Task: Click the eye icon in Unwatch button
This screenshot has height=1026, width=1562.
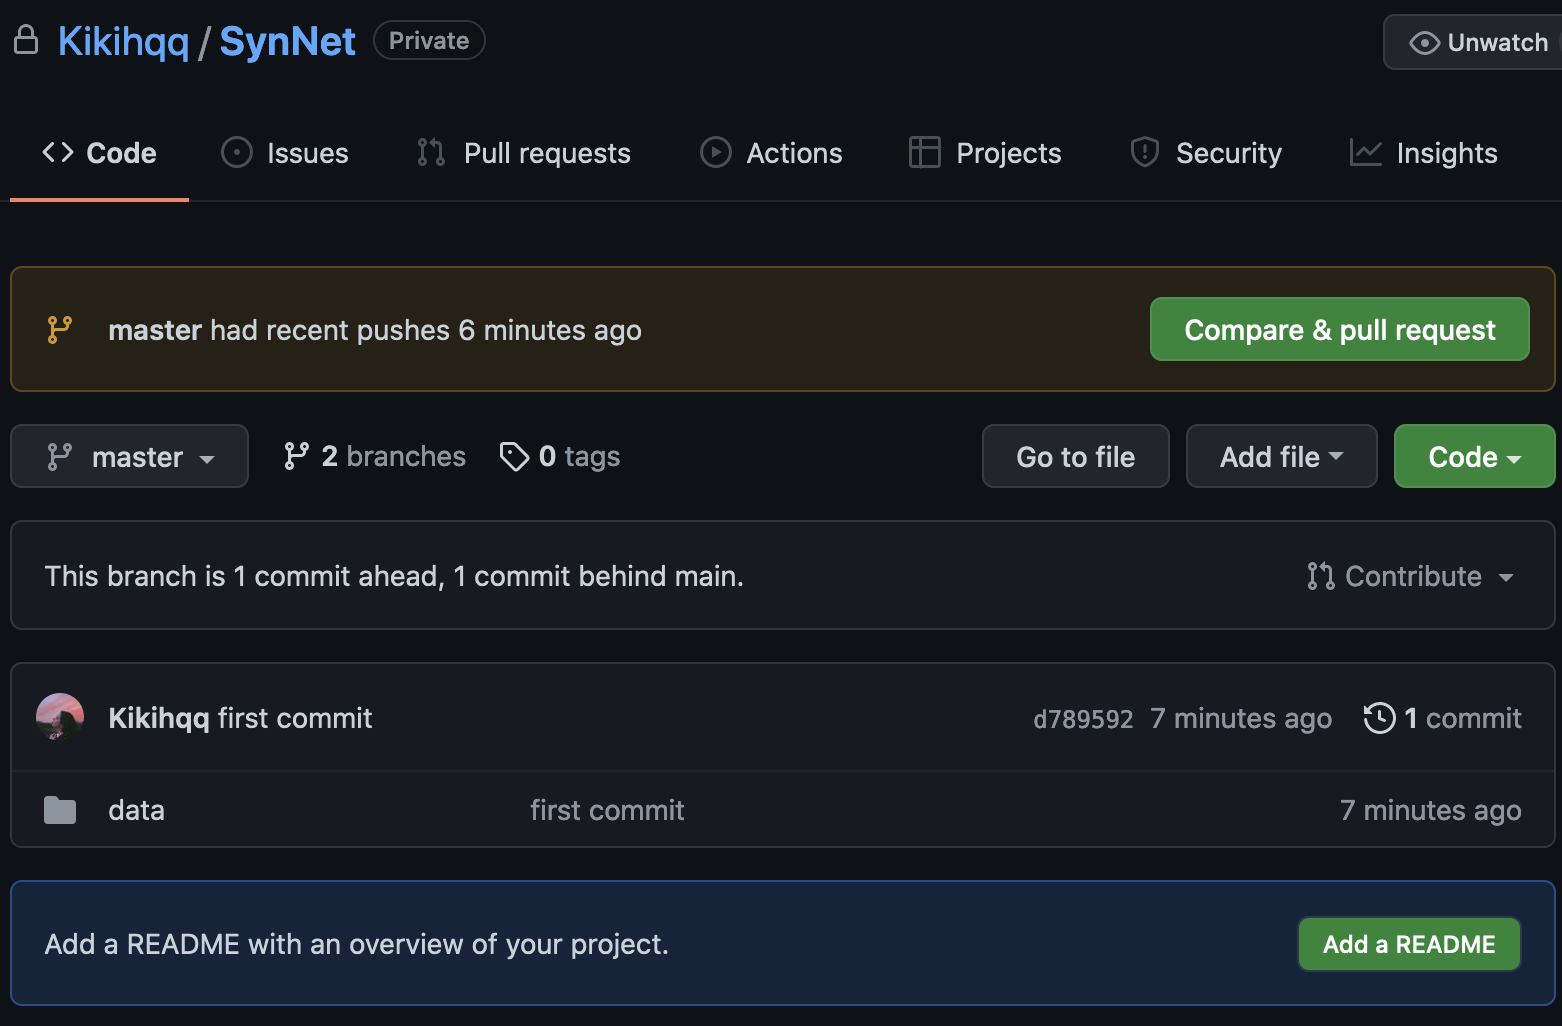Action: pos(1424,43)
